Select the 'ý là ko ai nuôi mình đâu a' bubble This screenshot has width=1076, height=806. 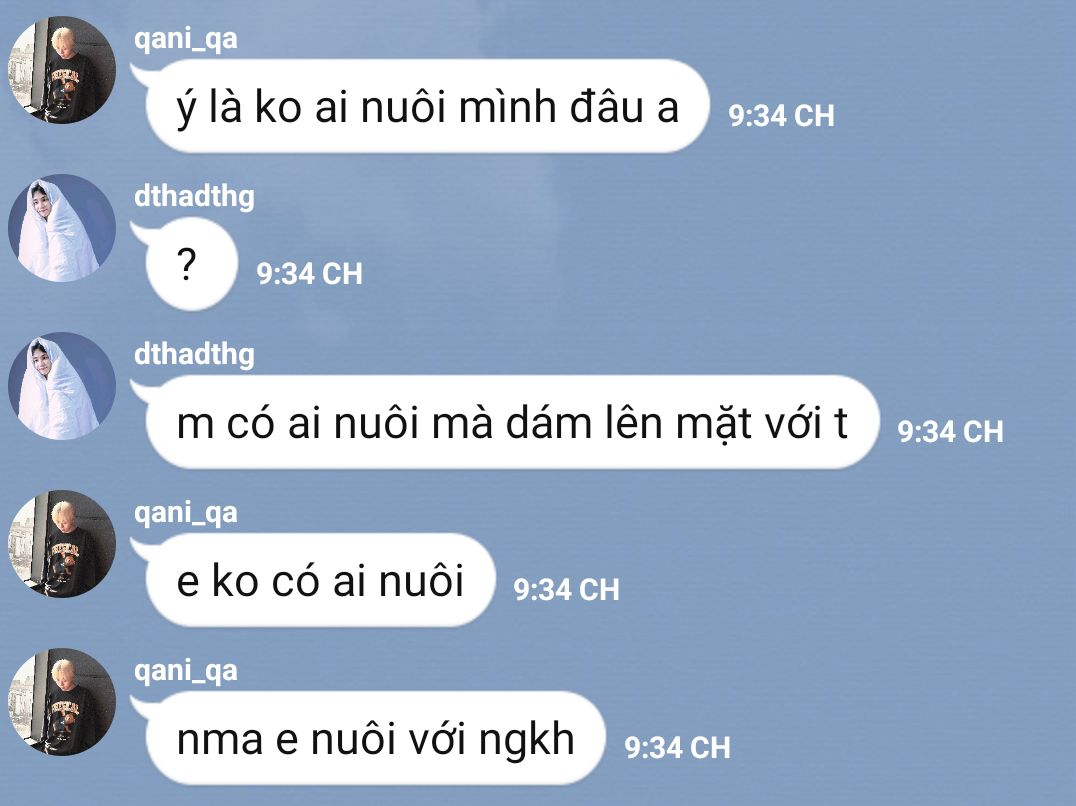tap(427, 106)
